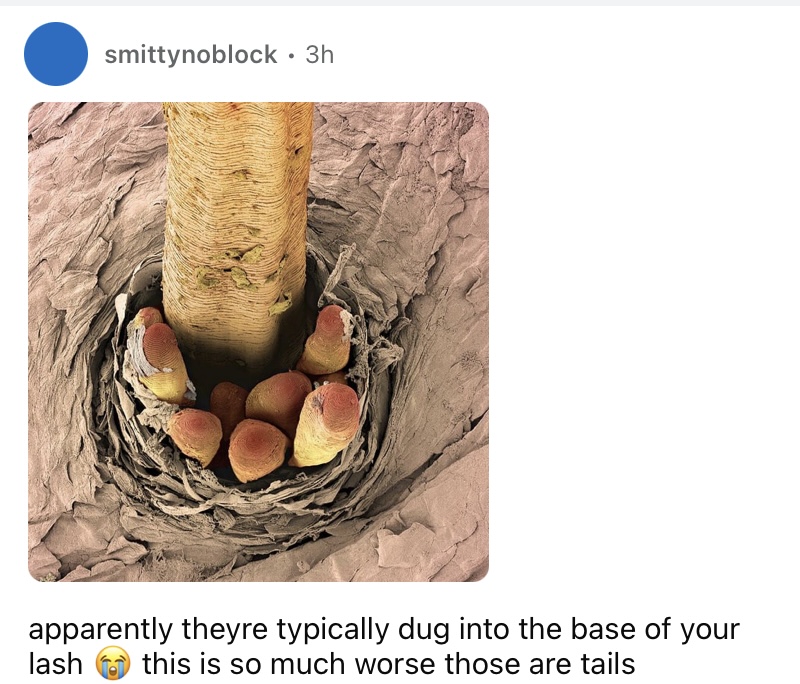The image size is (800, 684).
Task: Click the dot separator after the username
Action: [291, 56]
